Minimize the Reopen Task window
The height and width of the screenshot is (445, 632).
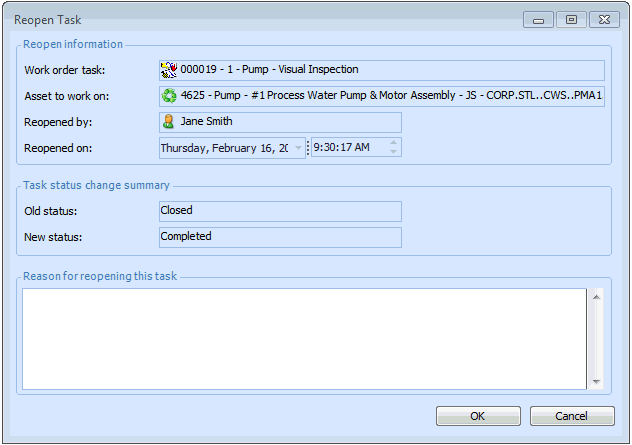pos(538,19)
